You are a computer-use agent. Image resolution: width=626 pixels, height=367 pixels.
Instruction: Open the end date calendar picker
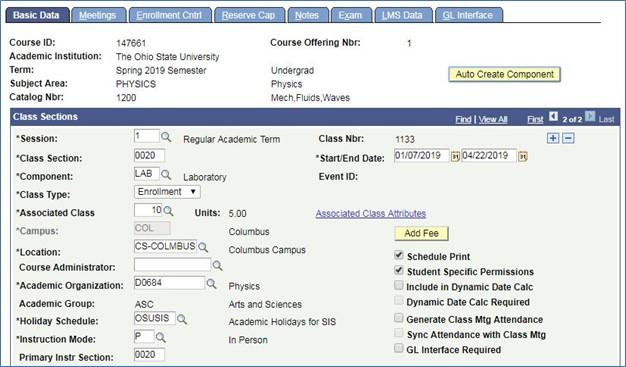523,157
